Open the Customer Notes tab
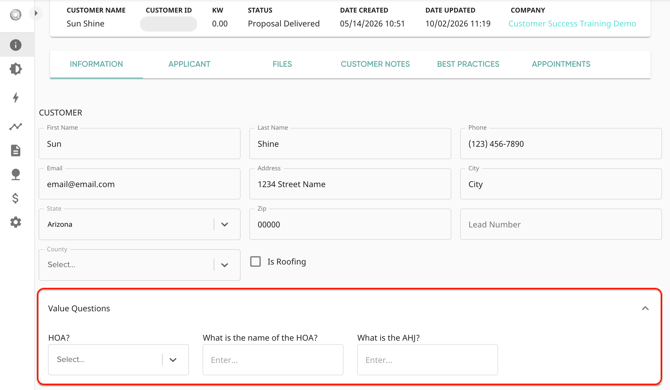Screen dimensions: 670x390 coord(375,64)
